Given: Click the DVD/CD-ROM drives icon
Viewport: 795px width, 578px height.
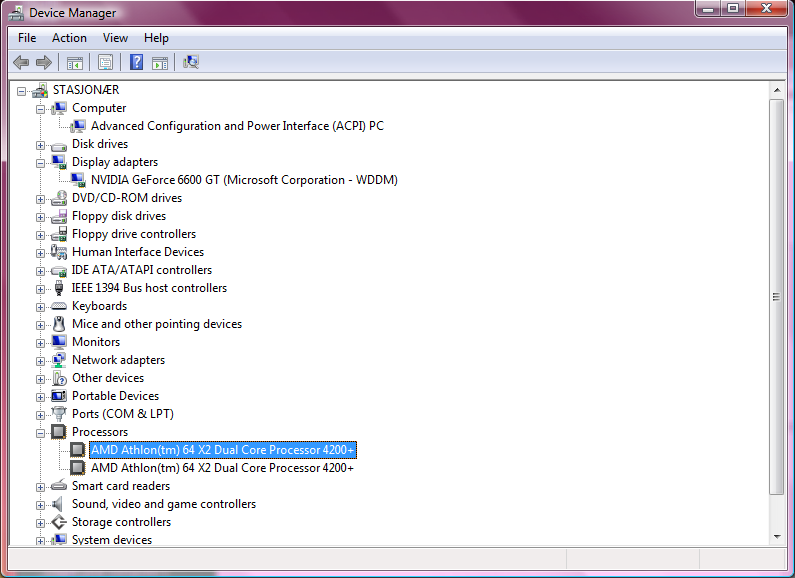Looking at the screenshot, I should pyautogui.click(x=59, y=198).
